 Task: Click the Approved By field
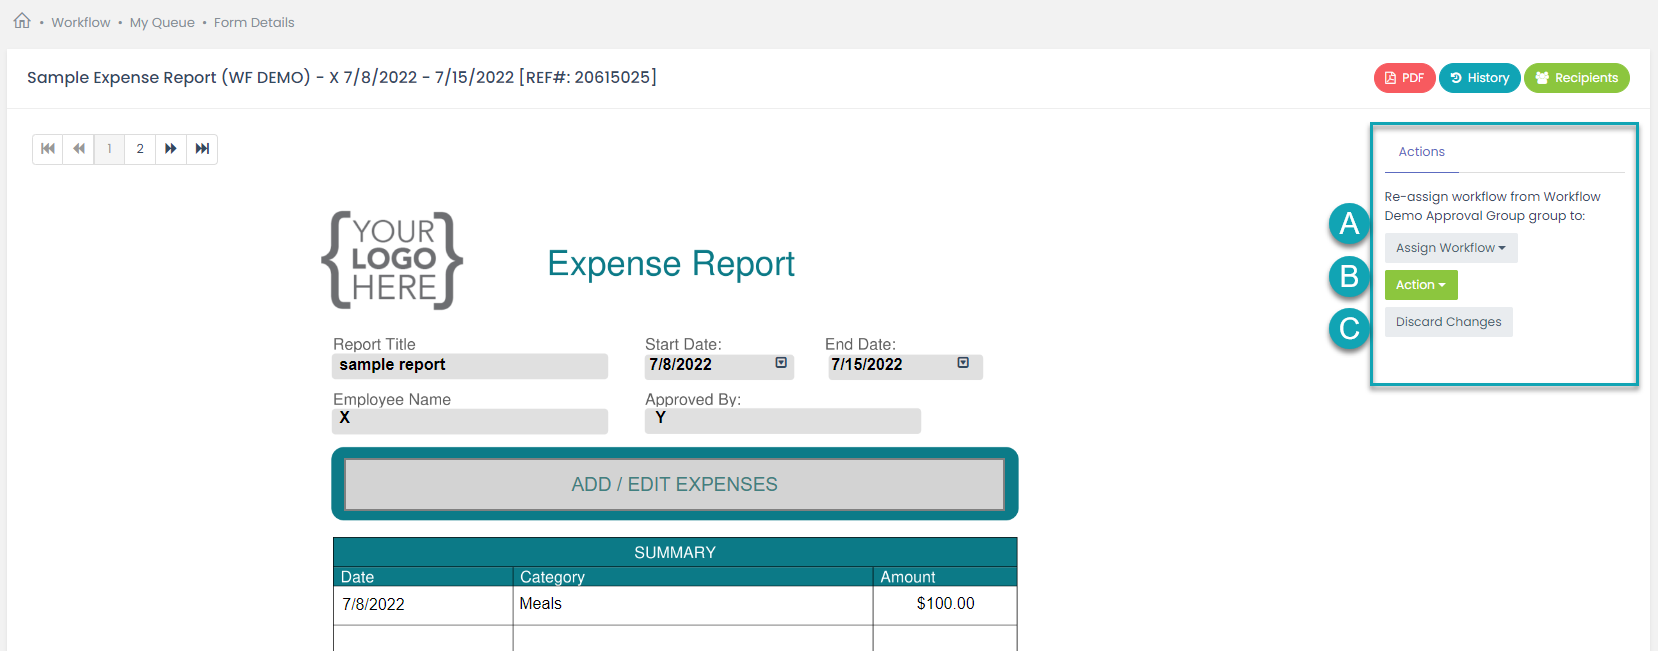(783, 421)
